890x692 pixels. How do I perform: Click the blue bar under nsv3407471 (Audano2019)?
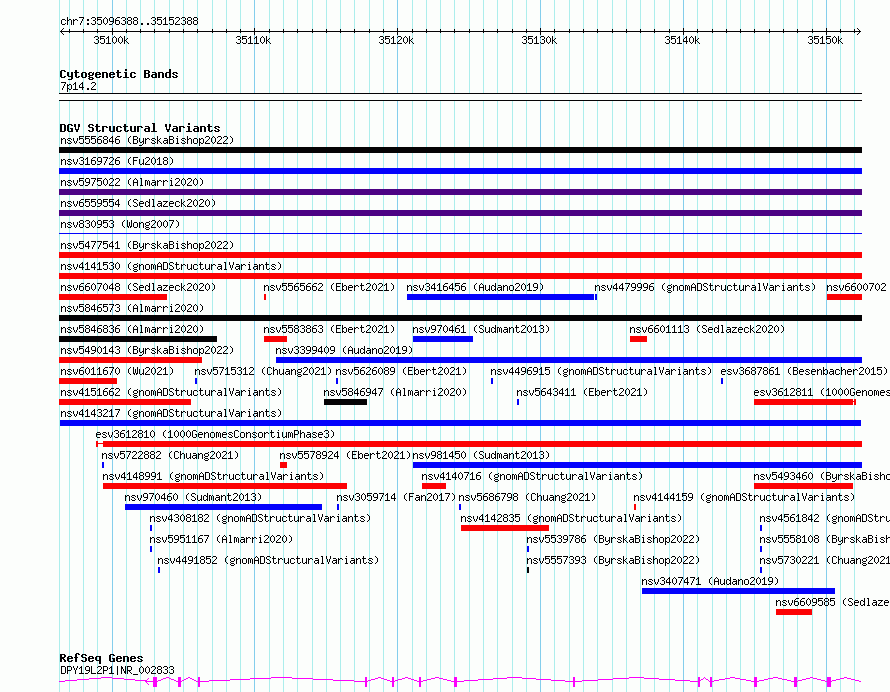738,591
